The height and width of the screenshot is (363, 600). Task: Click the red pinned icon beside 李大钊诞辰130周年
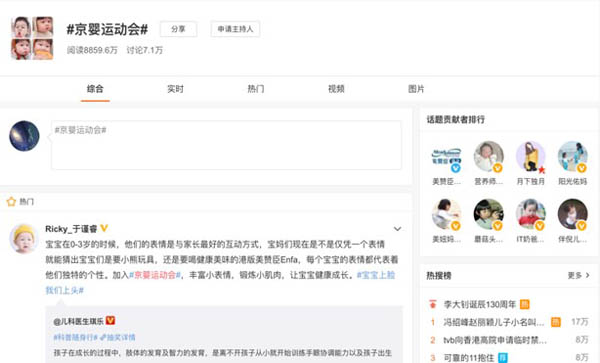click(433, 304)
